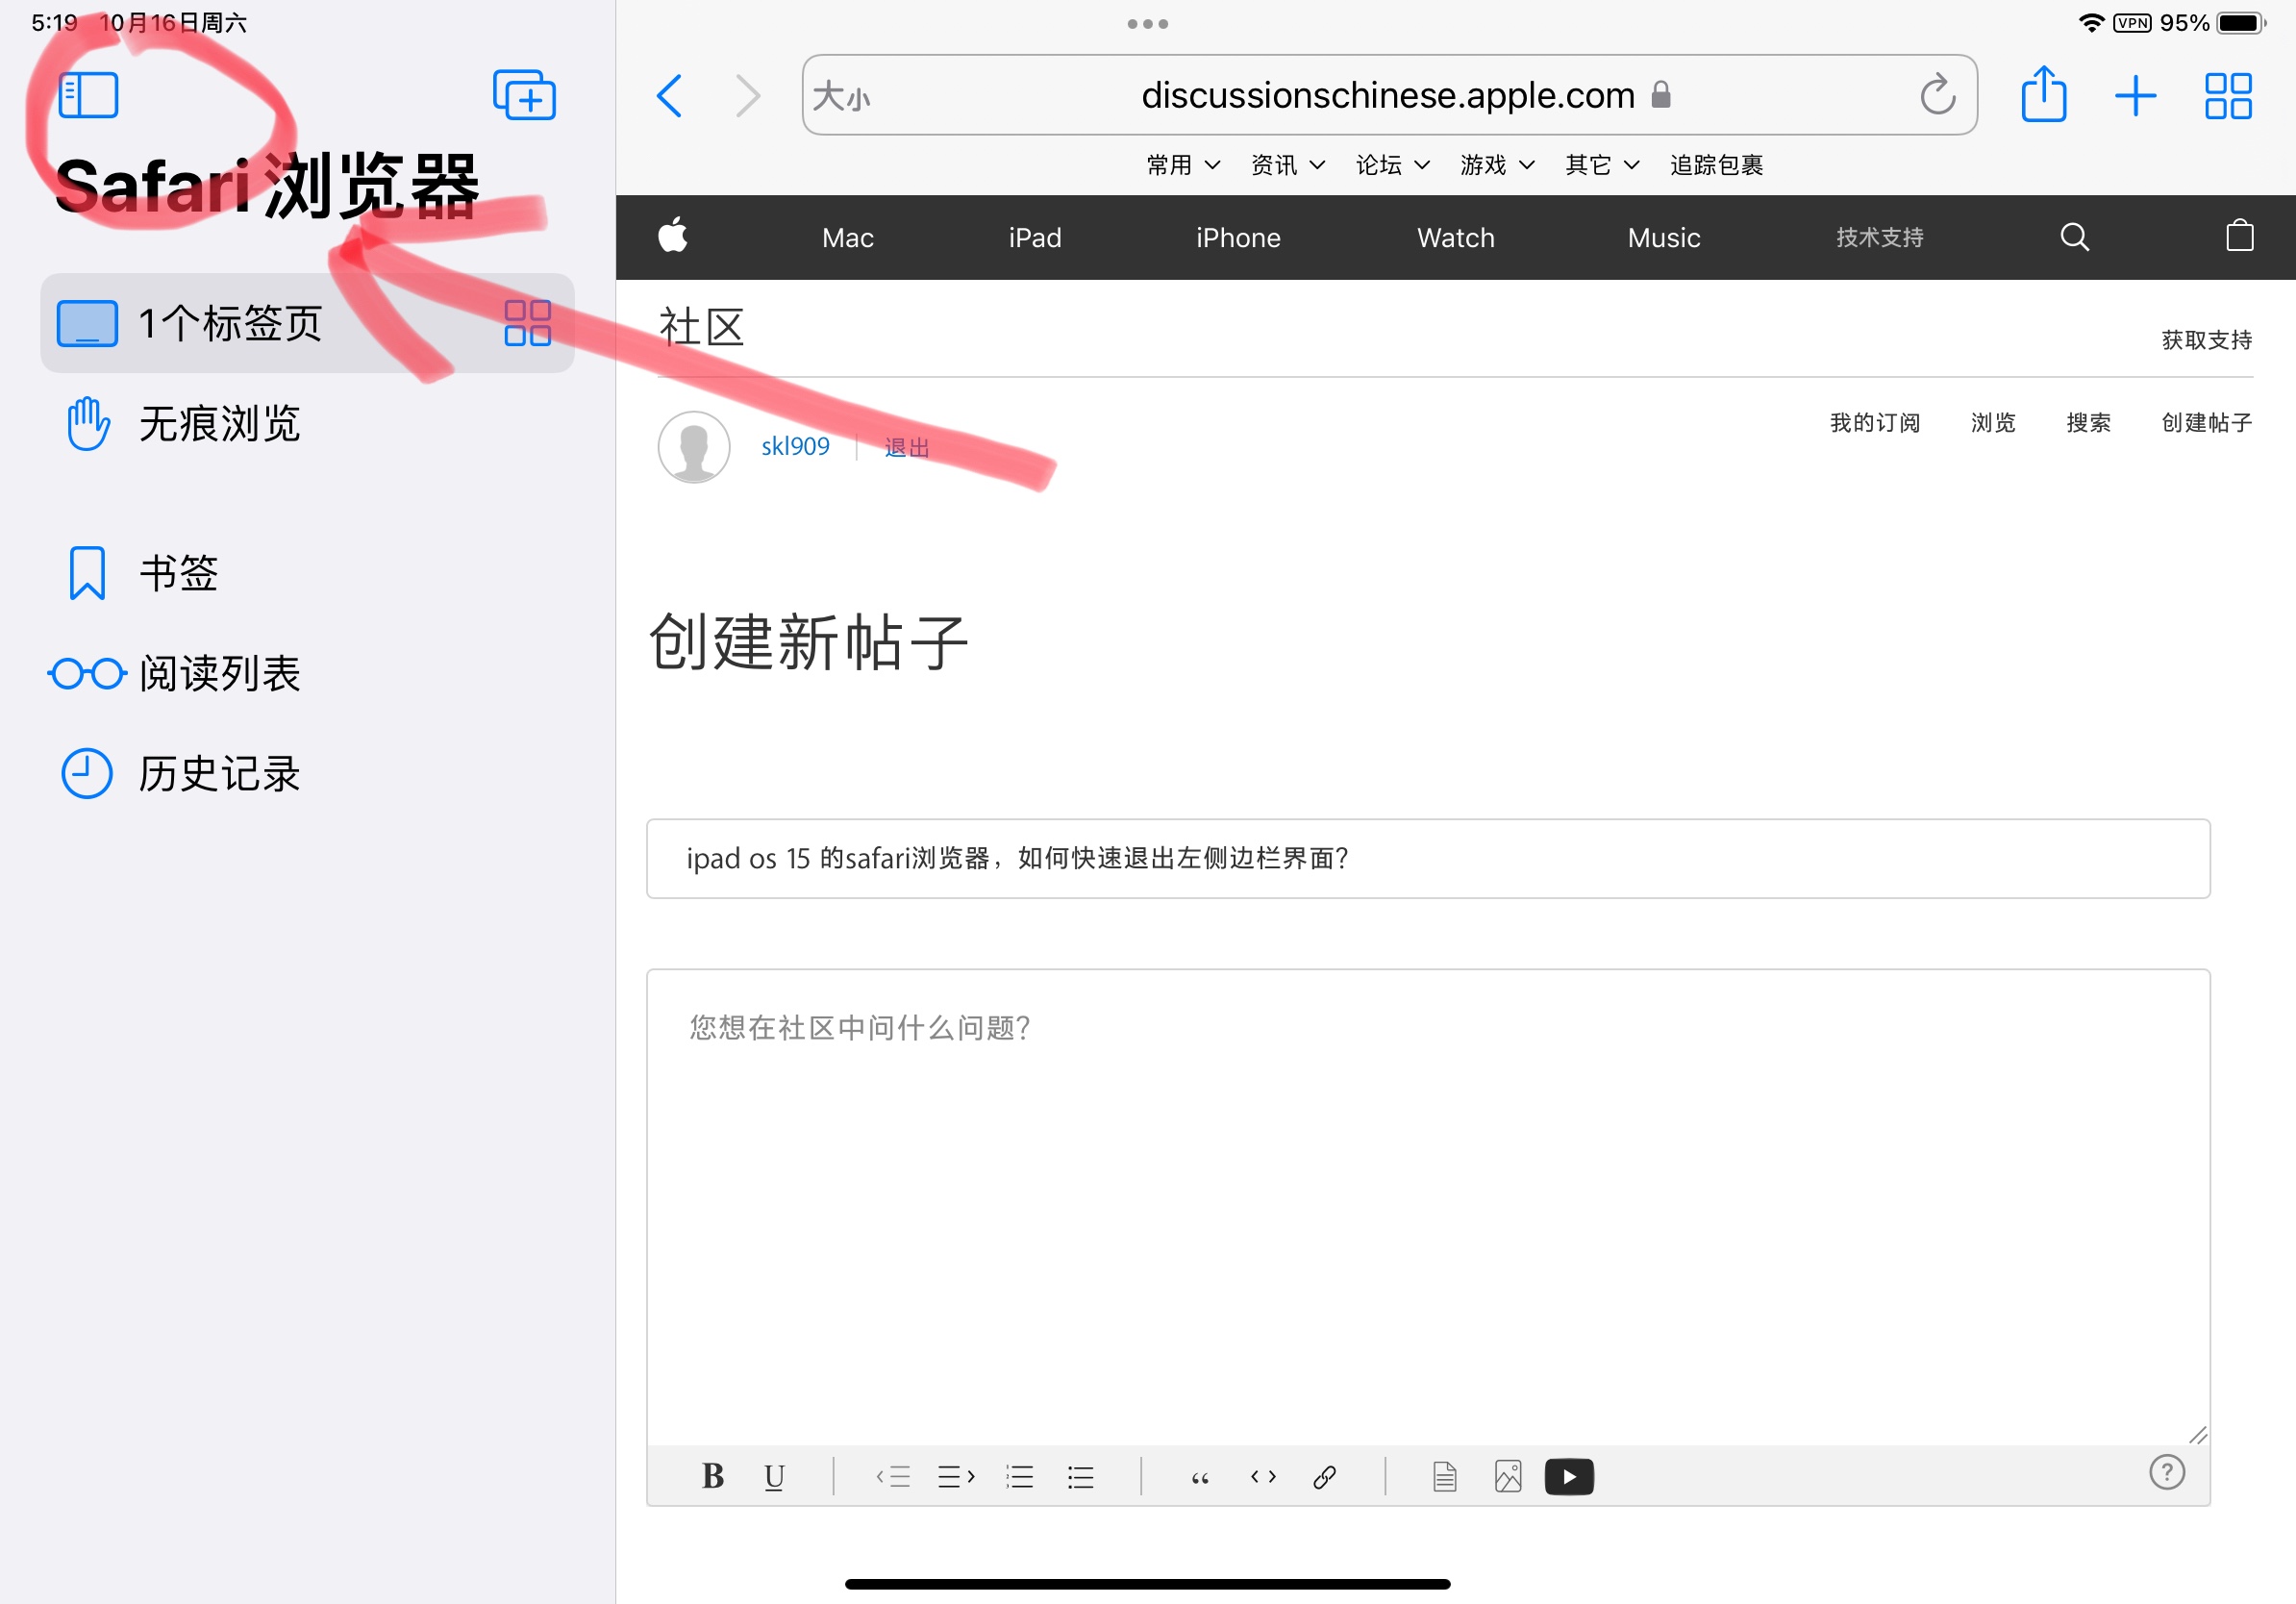Screen dimensions: 2296x1604
Task: Select the 1个标签页 tab group
Action: click(307, 323)
